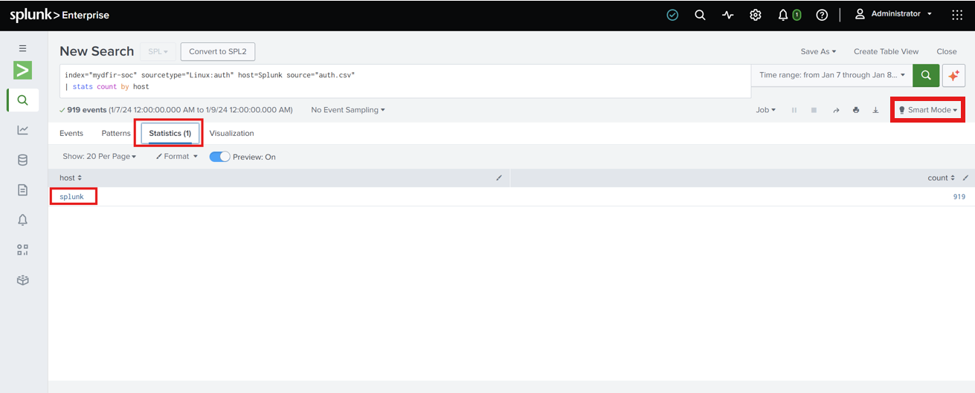975x393 pixels.
Task: Edit the host column pencil icon
Action: [499, 178]
